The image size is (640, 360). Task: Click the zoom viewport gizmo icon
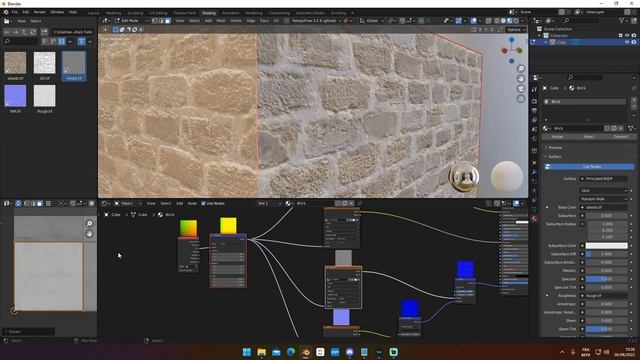[521, 69]
